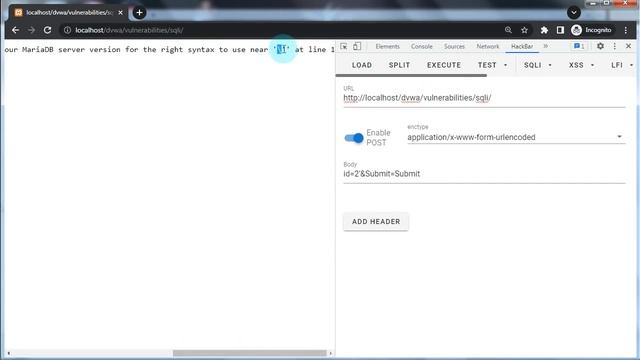Open a new browser tab
Image resolution: width=640 pixels, height=360 pixels.
139,13
